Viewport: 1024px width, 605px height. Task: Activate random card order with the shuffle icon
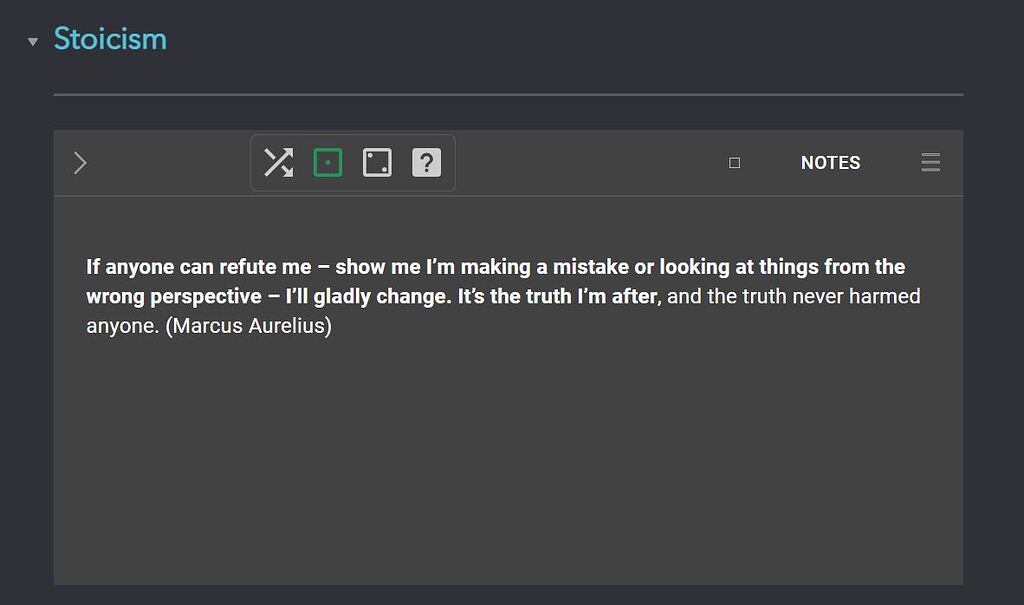[278, 162]
